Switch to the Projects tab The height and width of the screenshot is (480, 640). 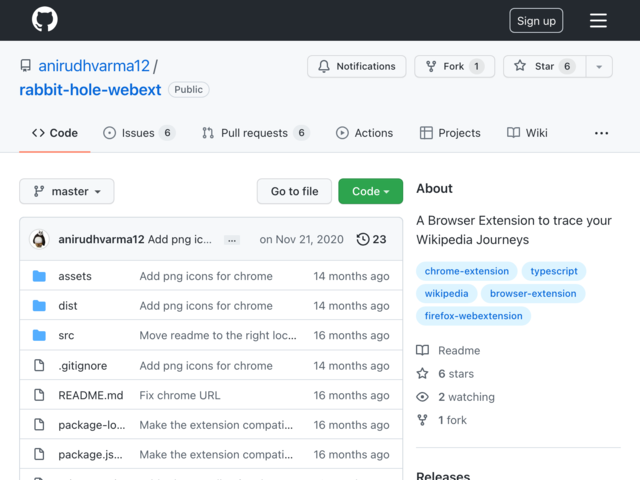450,133
